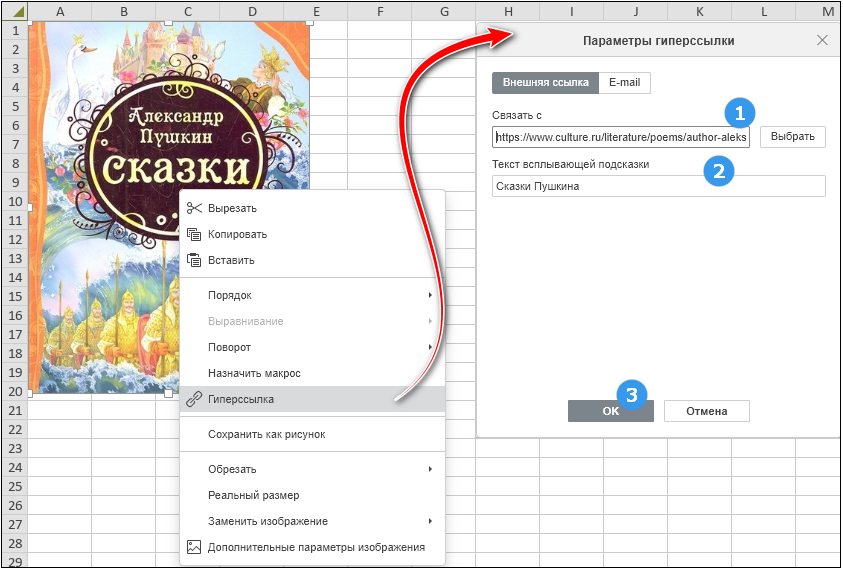Select column G header
Viewport: 843px width, 569px height.
click(444, 11)
